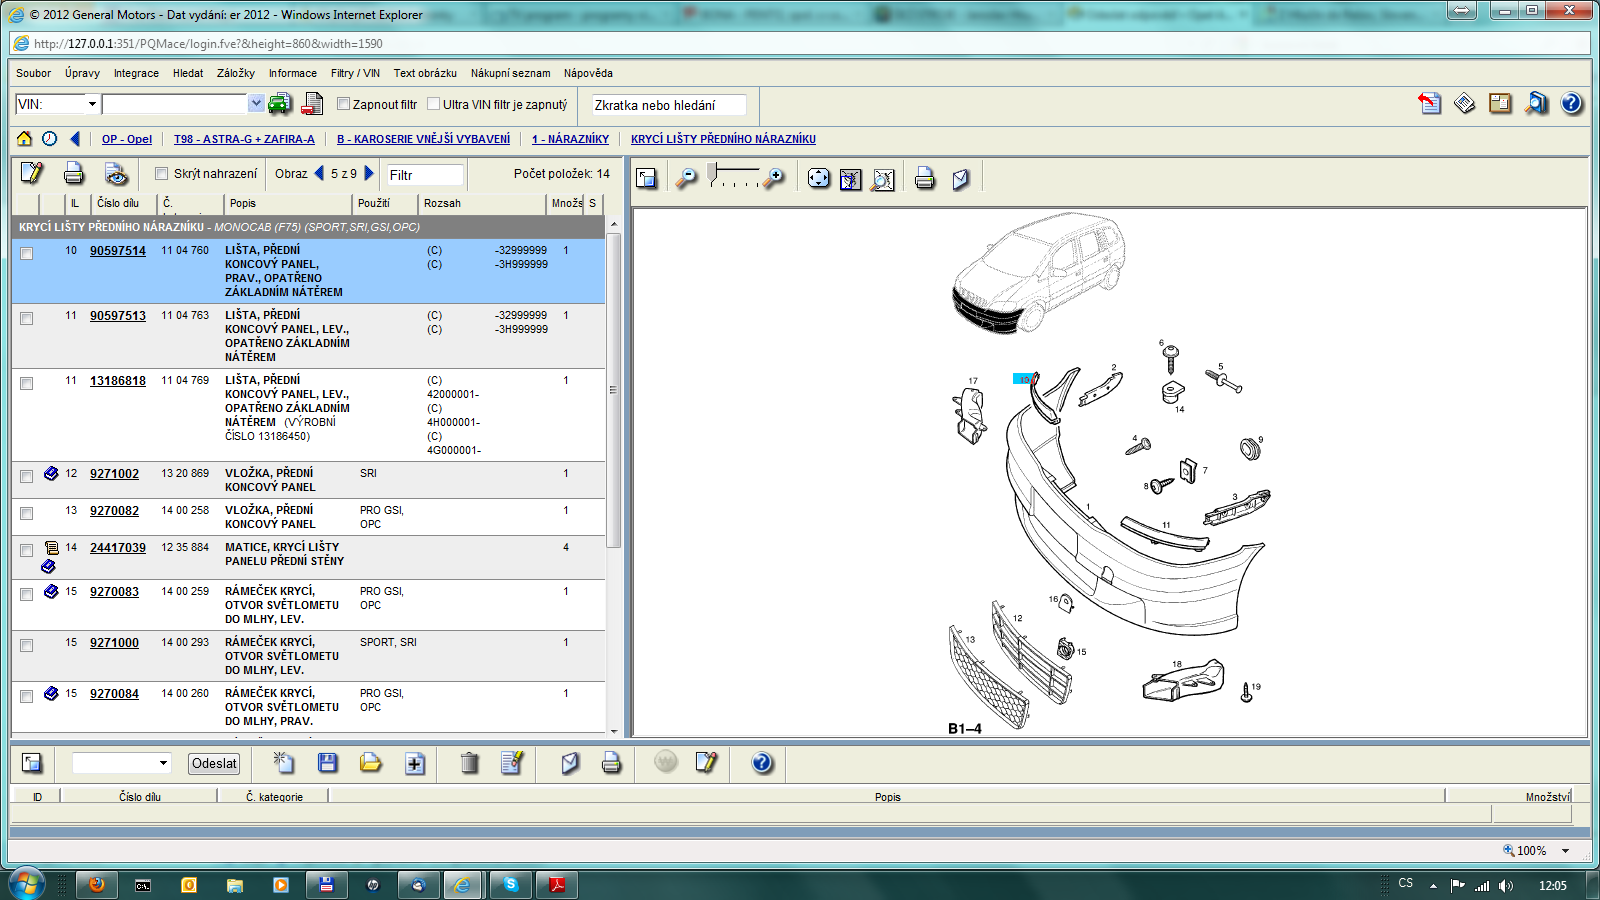Screen dimensions: 1600x900
Task: Click the diagram zoom slider handle
Action: (712, 174)
